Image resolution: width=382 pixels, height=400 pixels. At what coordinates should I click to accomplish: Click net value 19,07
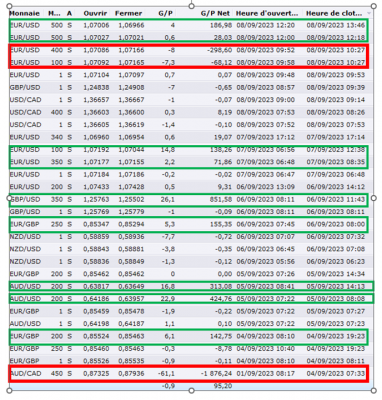223,137
